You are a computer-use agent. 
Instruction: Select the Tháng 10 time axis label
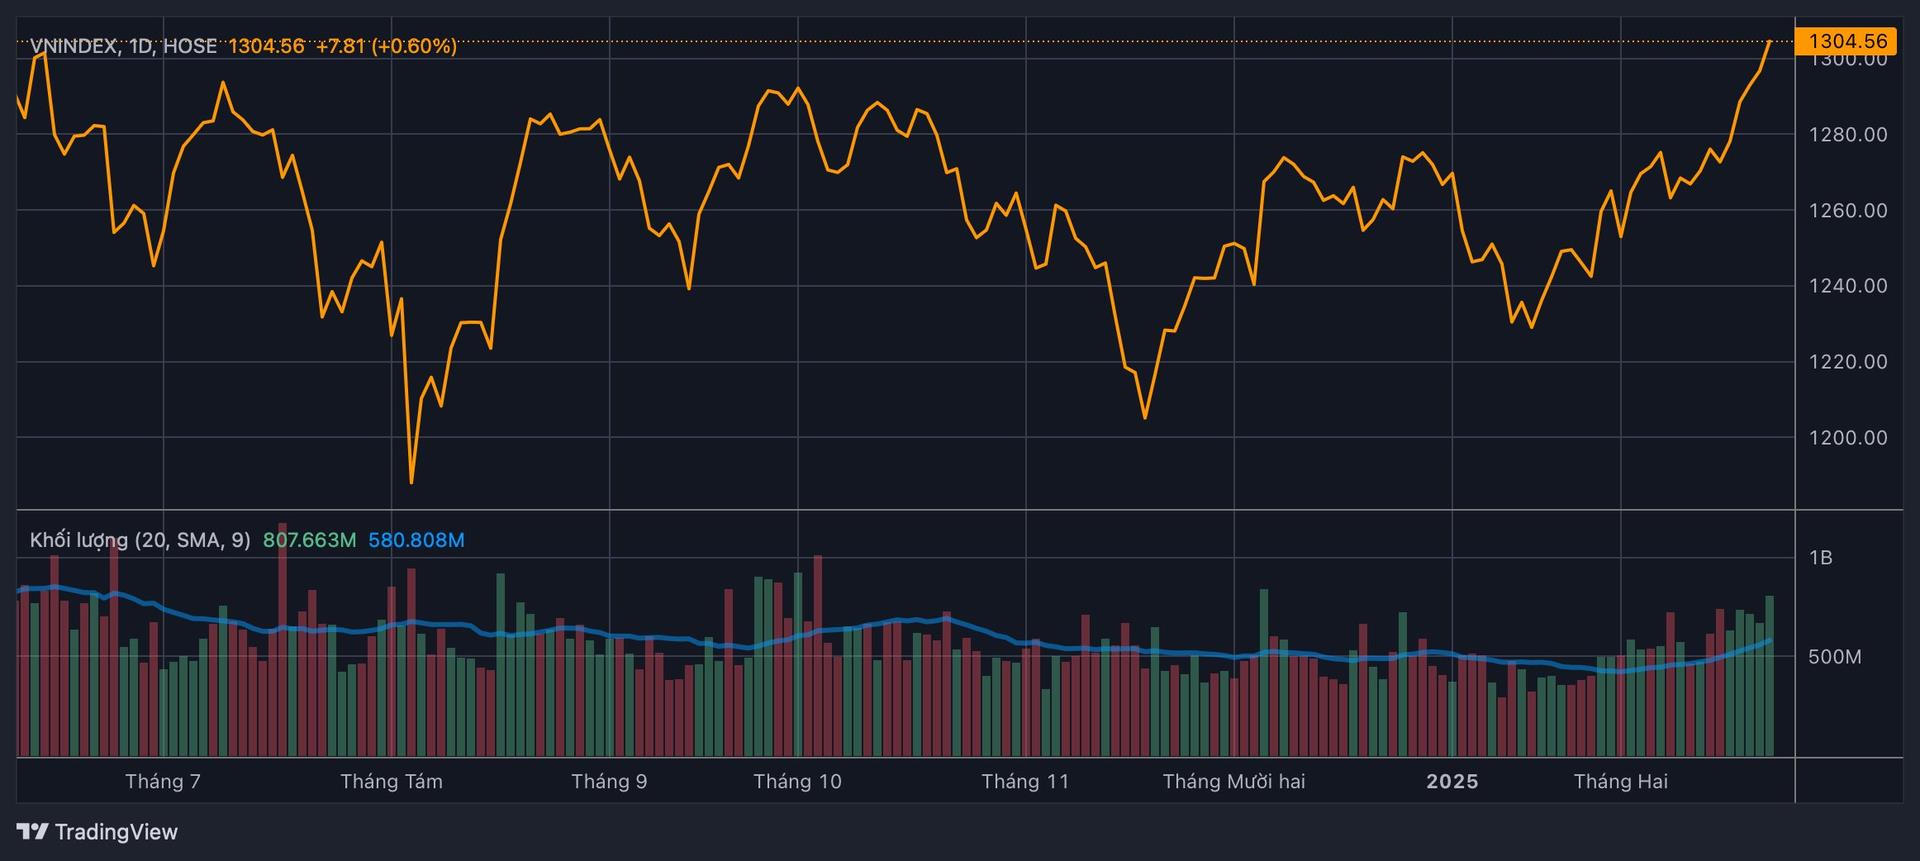click(x=797, y=782)
